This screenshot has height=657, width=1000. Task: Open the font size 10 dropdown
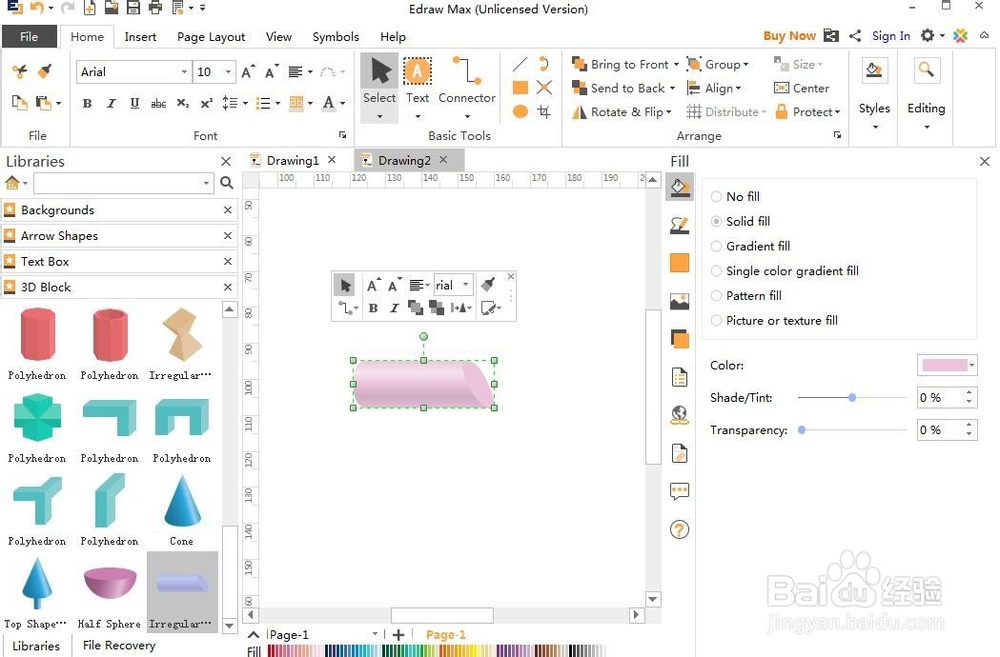pos(228,71)
